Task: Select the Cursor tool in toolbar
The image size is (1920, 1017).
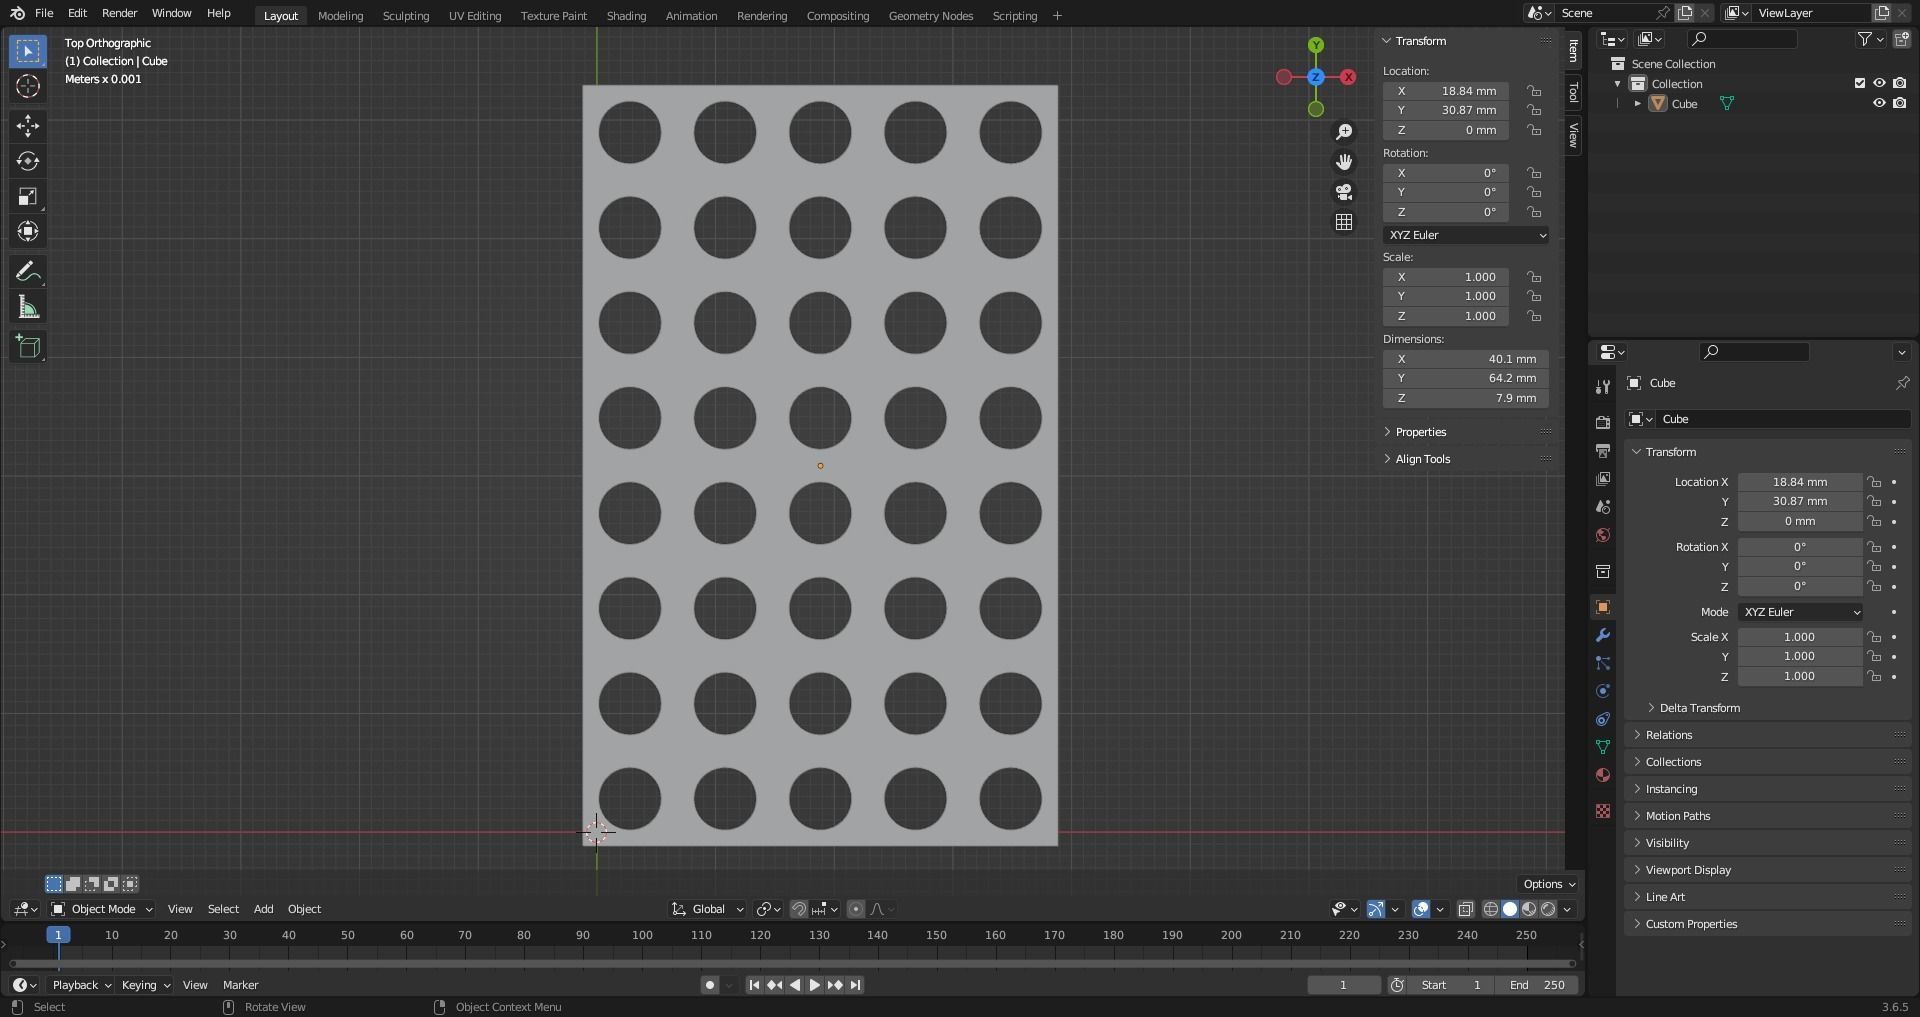Action: click(28, 87)
